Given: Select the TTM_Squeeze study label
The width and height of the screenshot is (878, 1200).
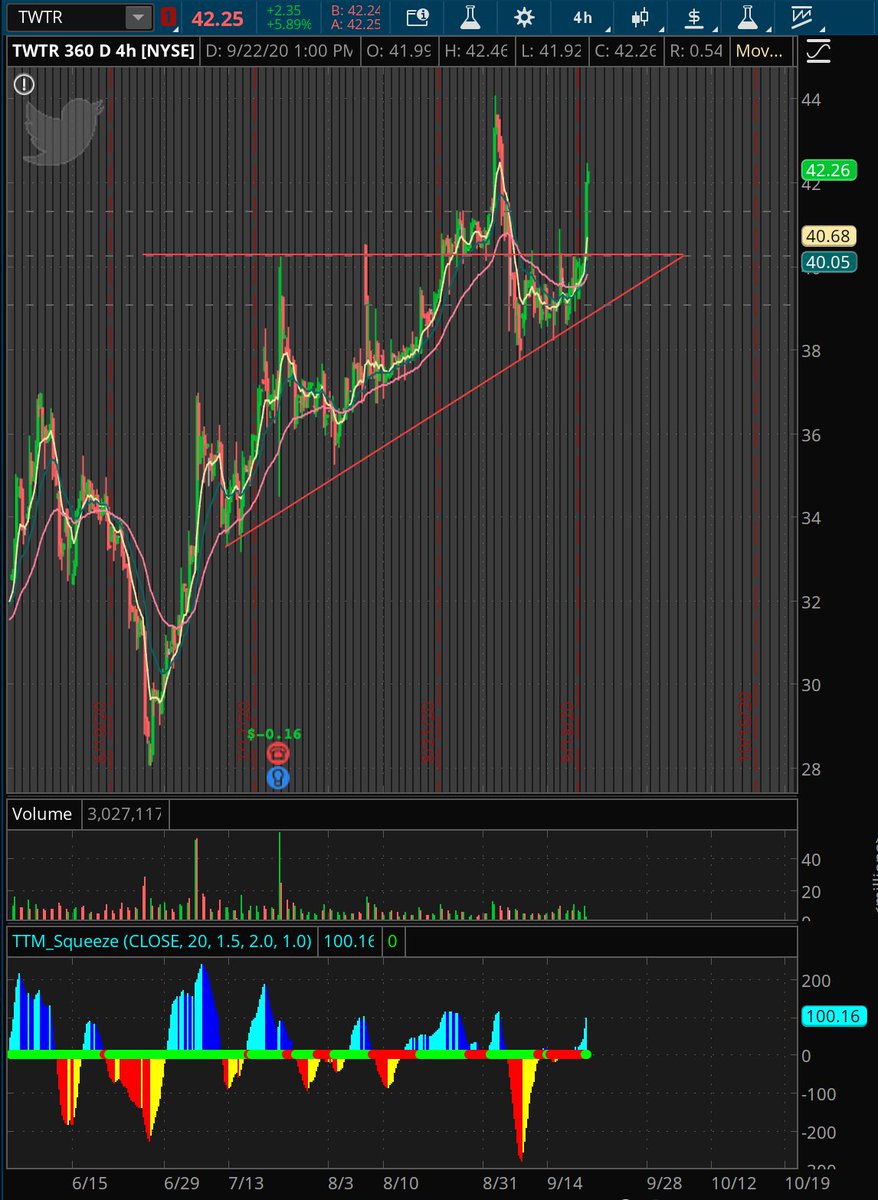Looking at the screenshot, I should [x=161, y=941].
